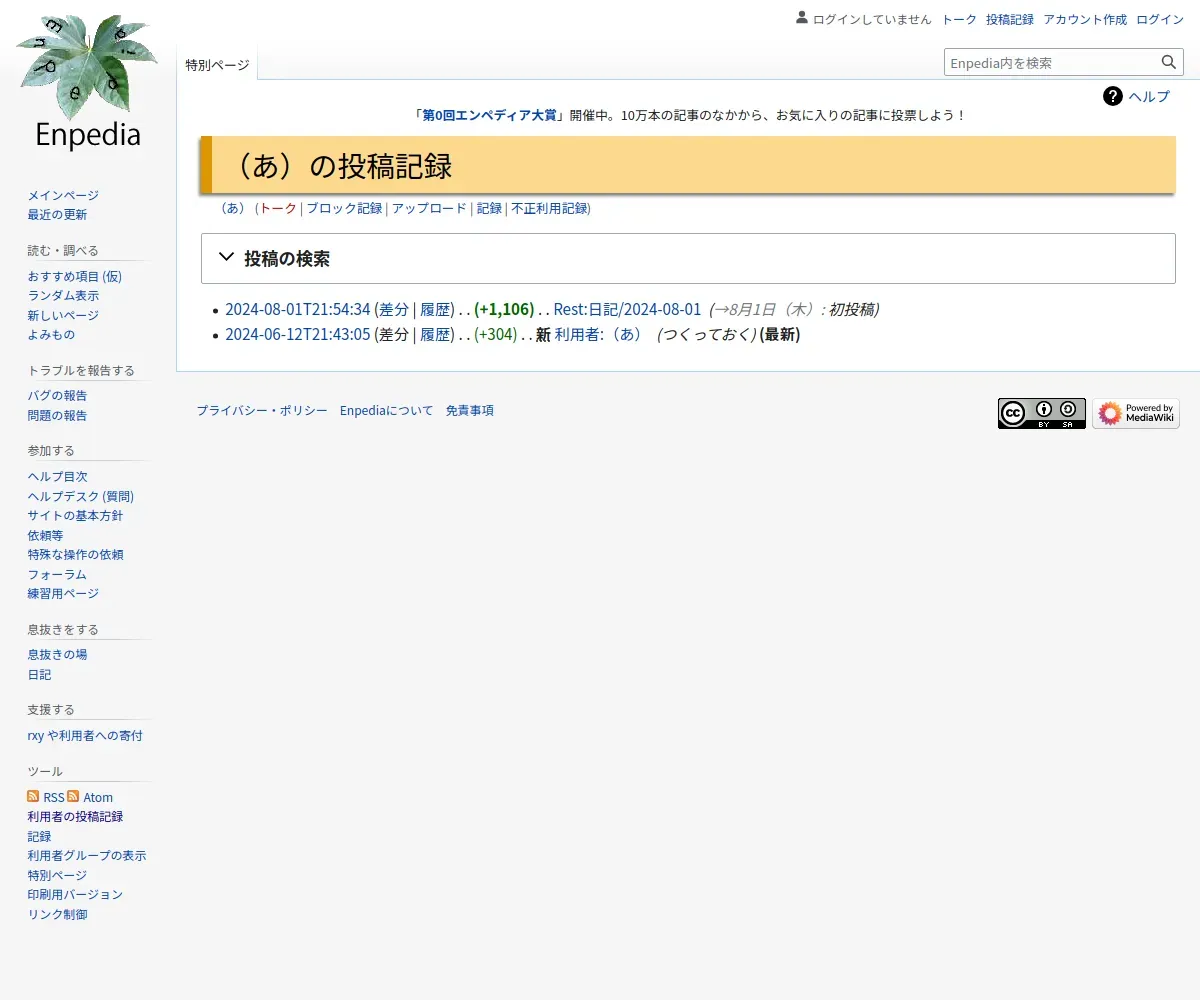Open ブロック記録 link
Image resolution: width=1200 pixels, height=1000 pixels.
(x=344, y=208)
